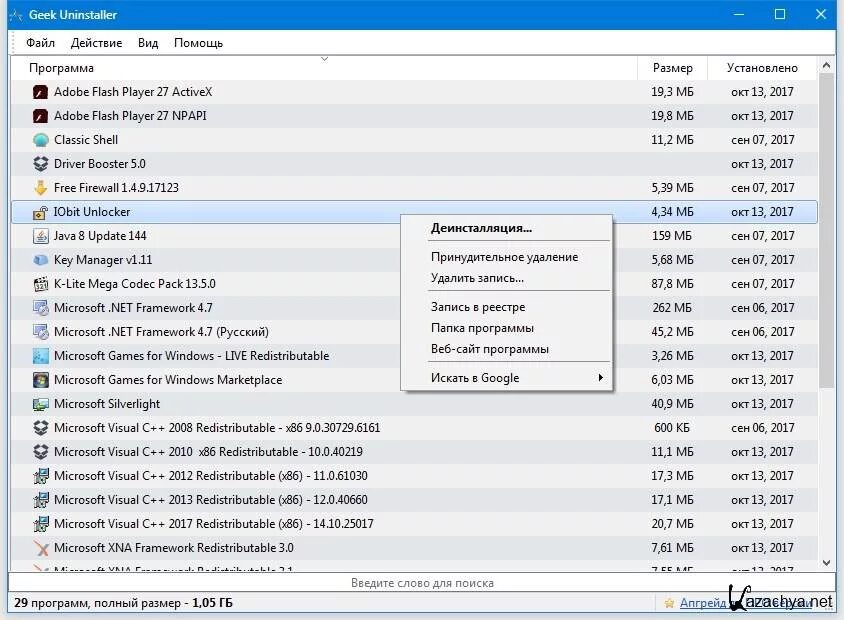Click the 20,7 МБ size cell

click(672, 524)
